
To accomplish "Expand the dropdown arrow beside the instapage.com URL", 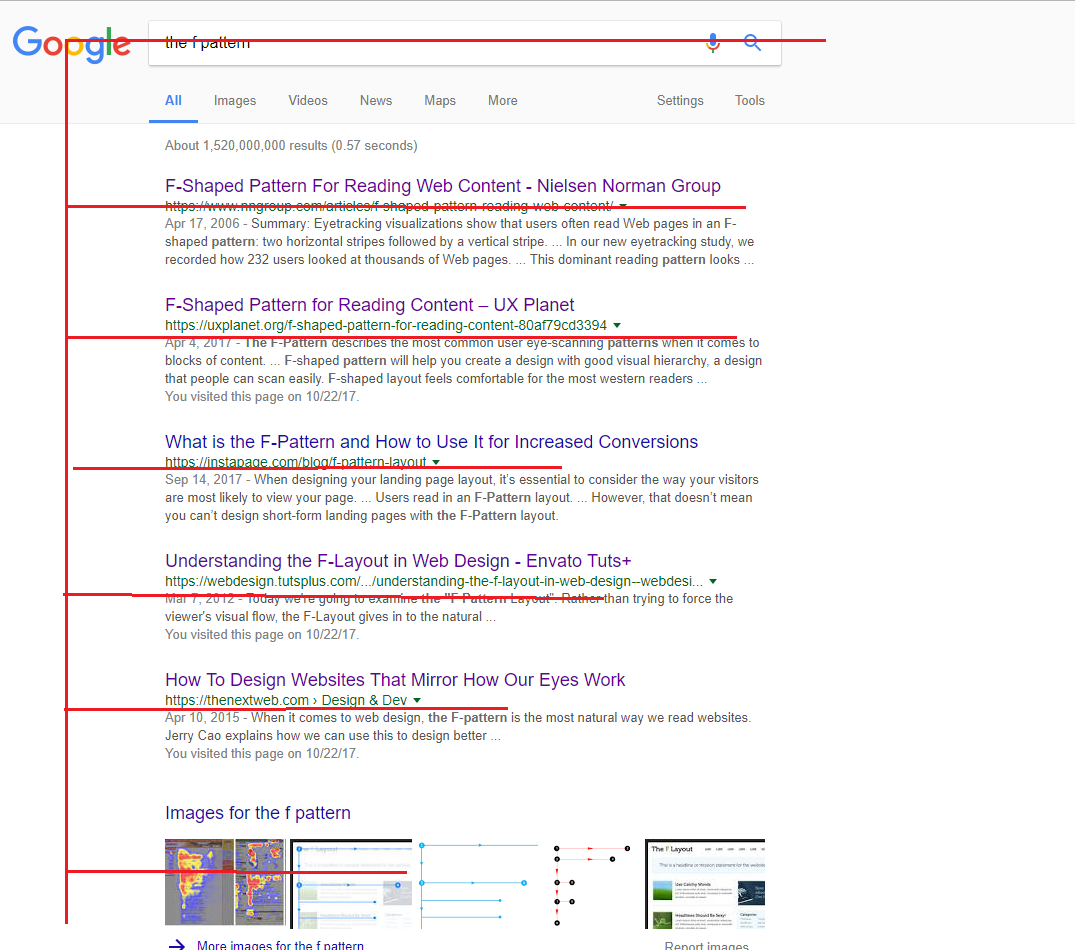I will pos(436,462).
